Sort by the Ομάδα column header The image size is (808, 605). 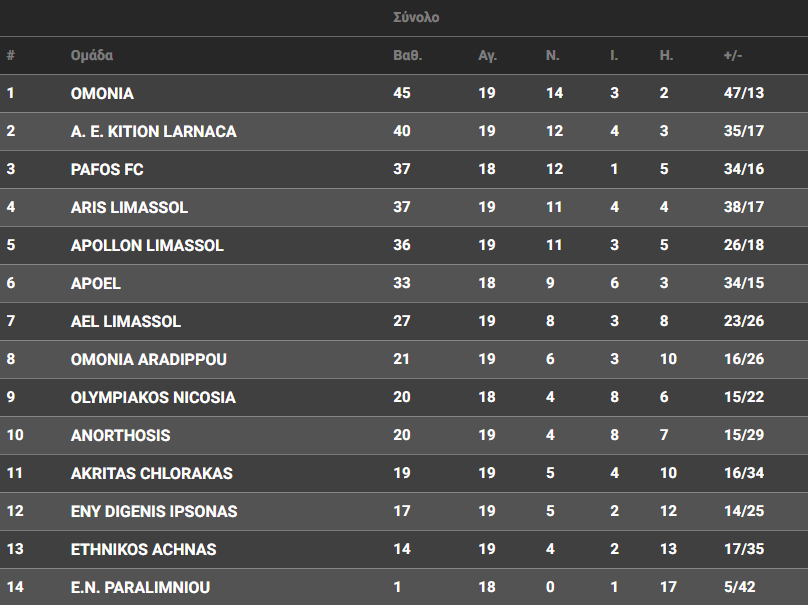click(92, 55)
